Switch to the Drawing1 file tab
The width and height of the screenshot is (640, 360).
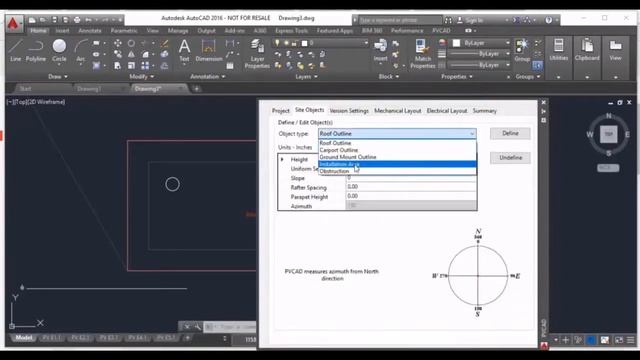tap(89, 89)
